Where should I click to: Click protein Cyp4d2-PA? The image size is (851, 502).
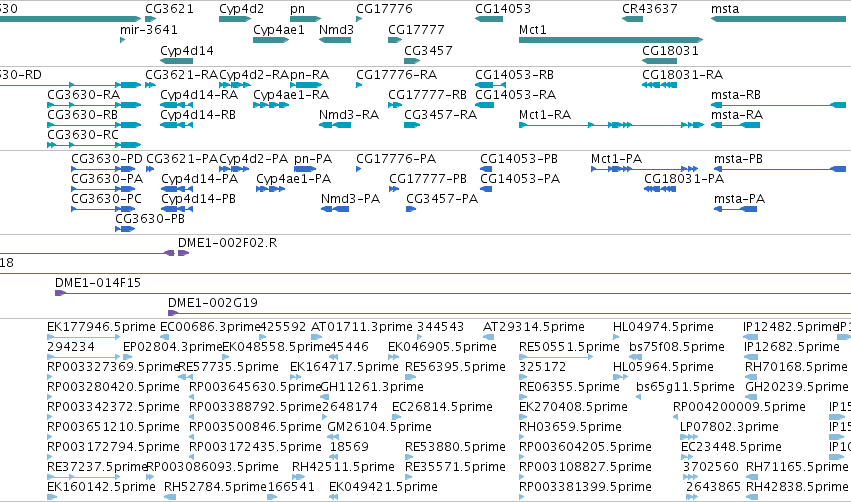coord(254,159)
